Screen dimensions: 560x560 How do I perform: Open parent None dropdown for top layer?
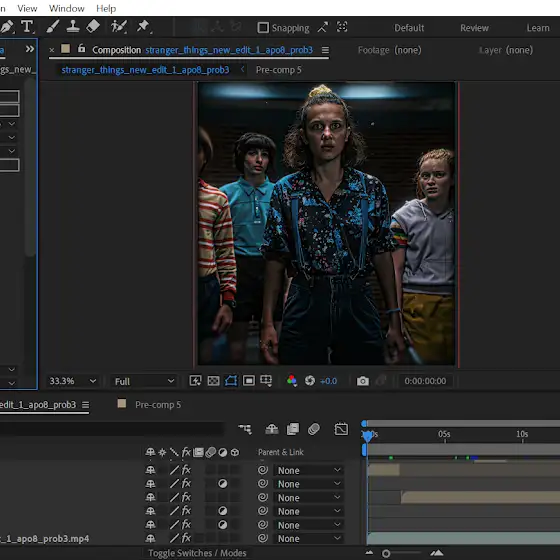point(309,470)
